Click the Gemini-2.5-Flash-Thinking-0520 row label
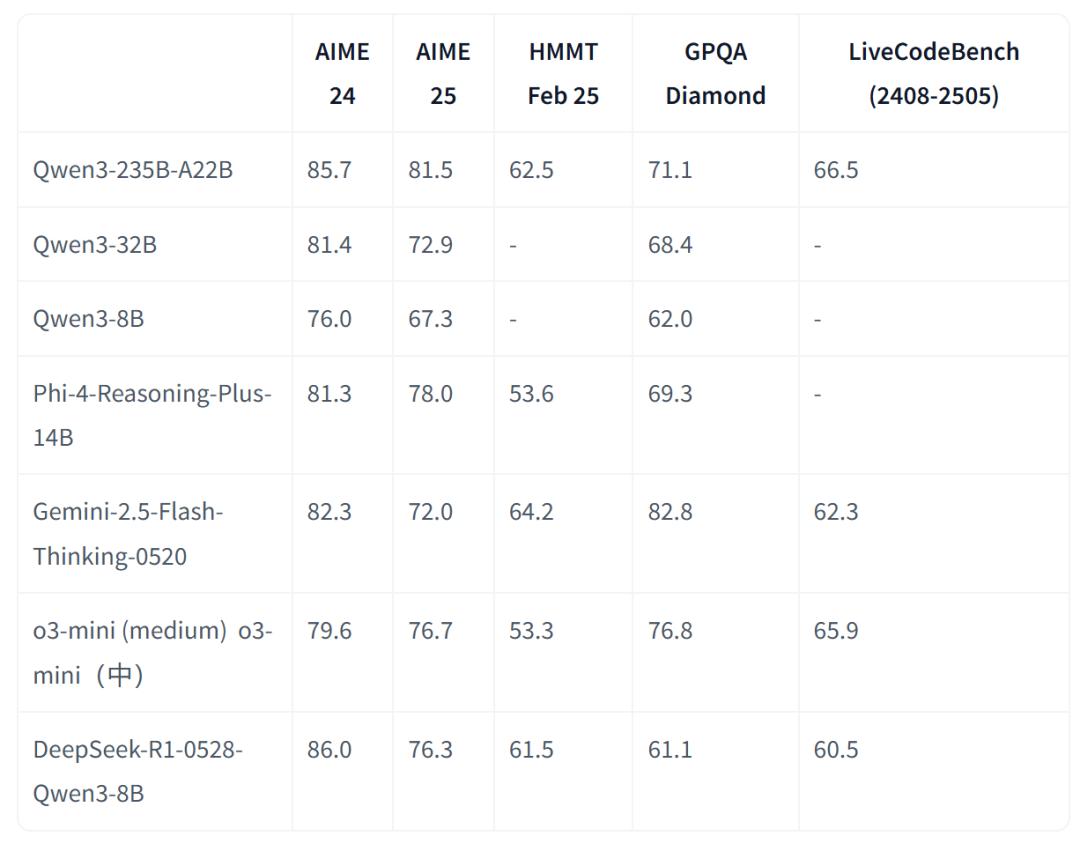1080x844 pixels. coord(128,533)
